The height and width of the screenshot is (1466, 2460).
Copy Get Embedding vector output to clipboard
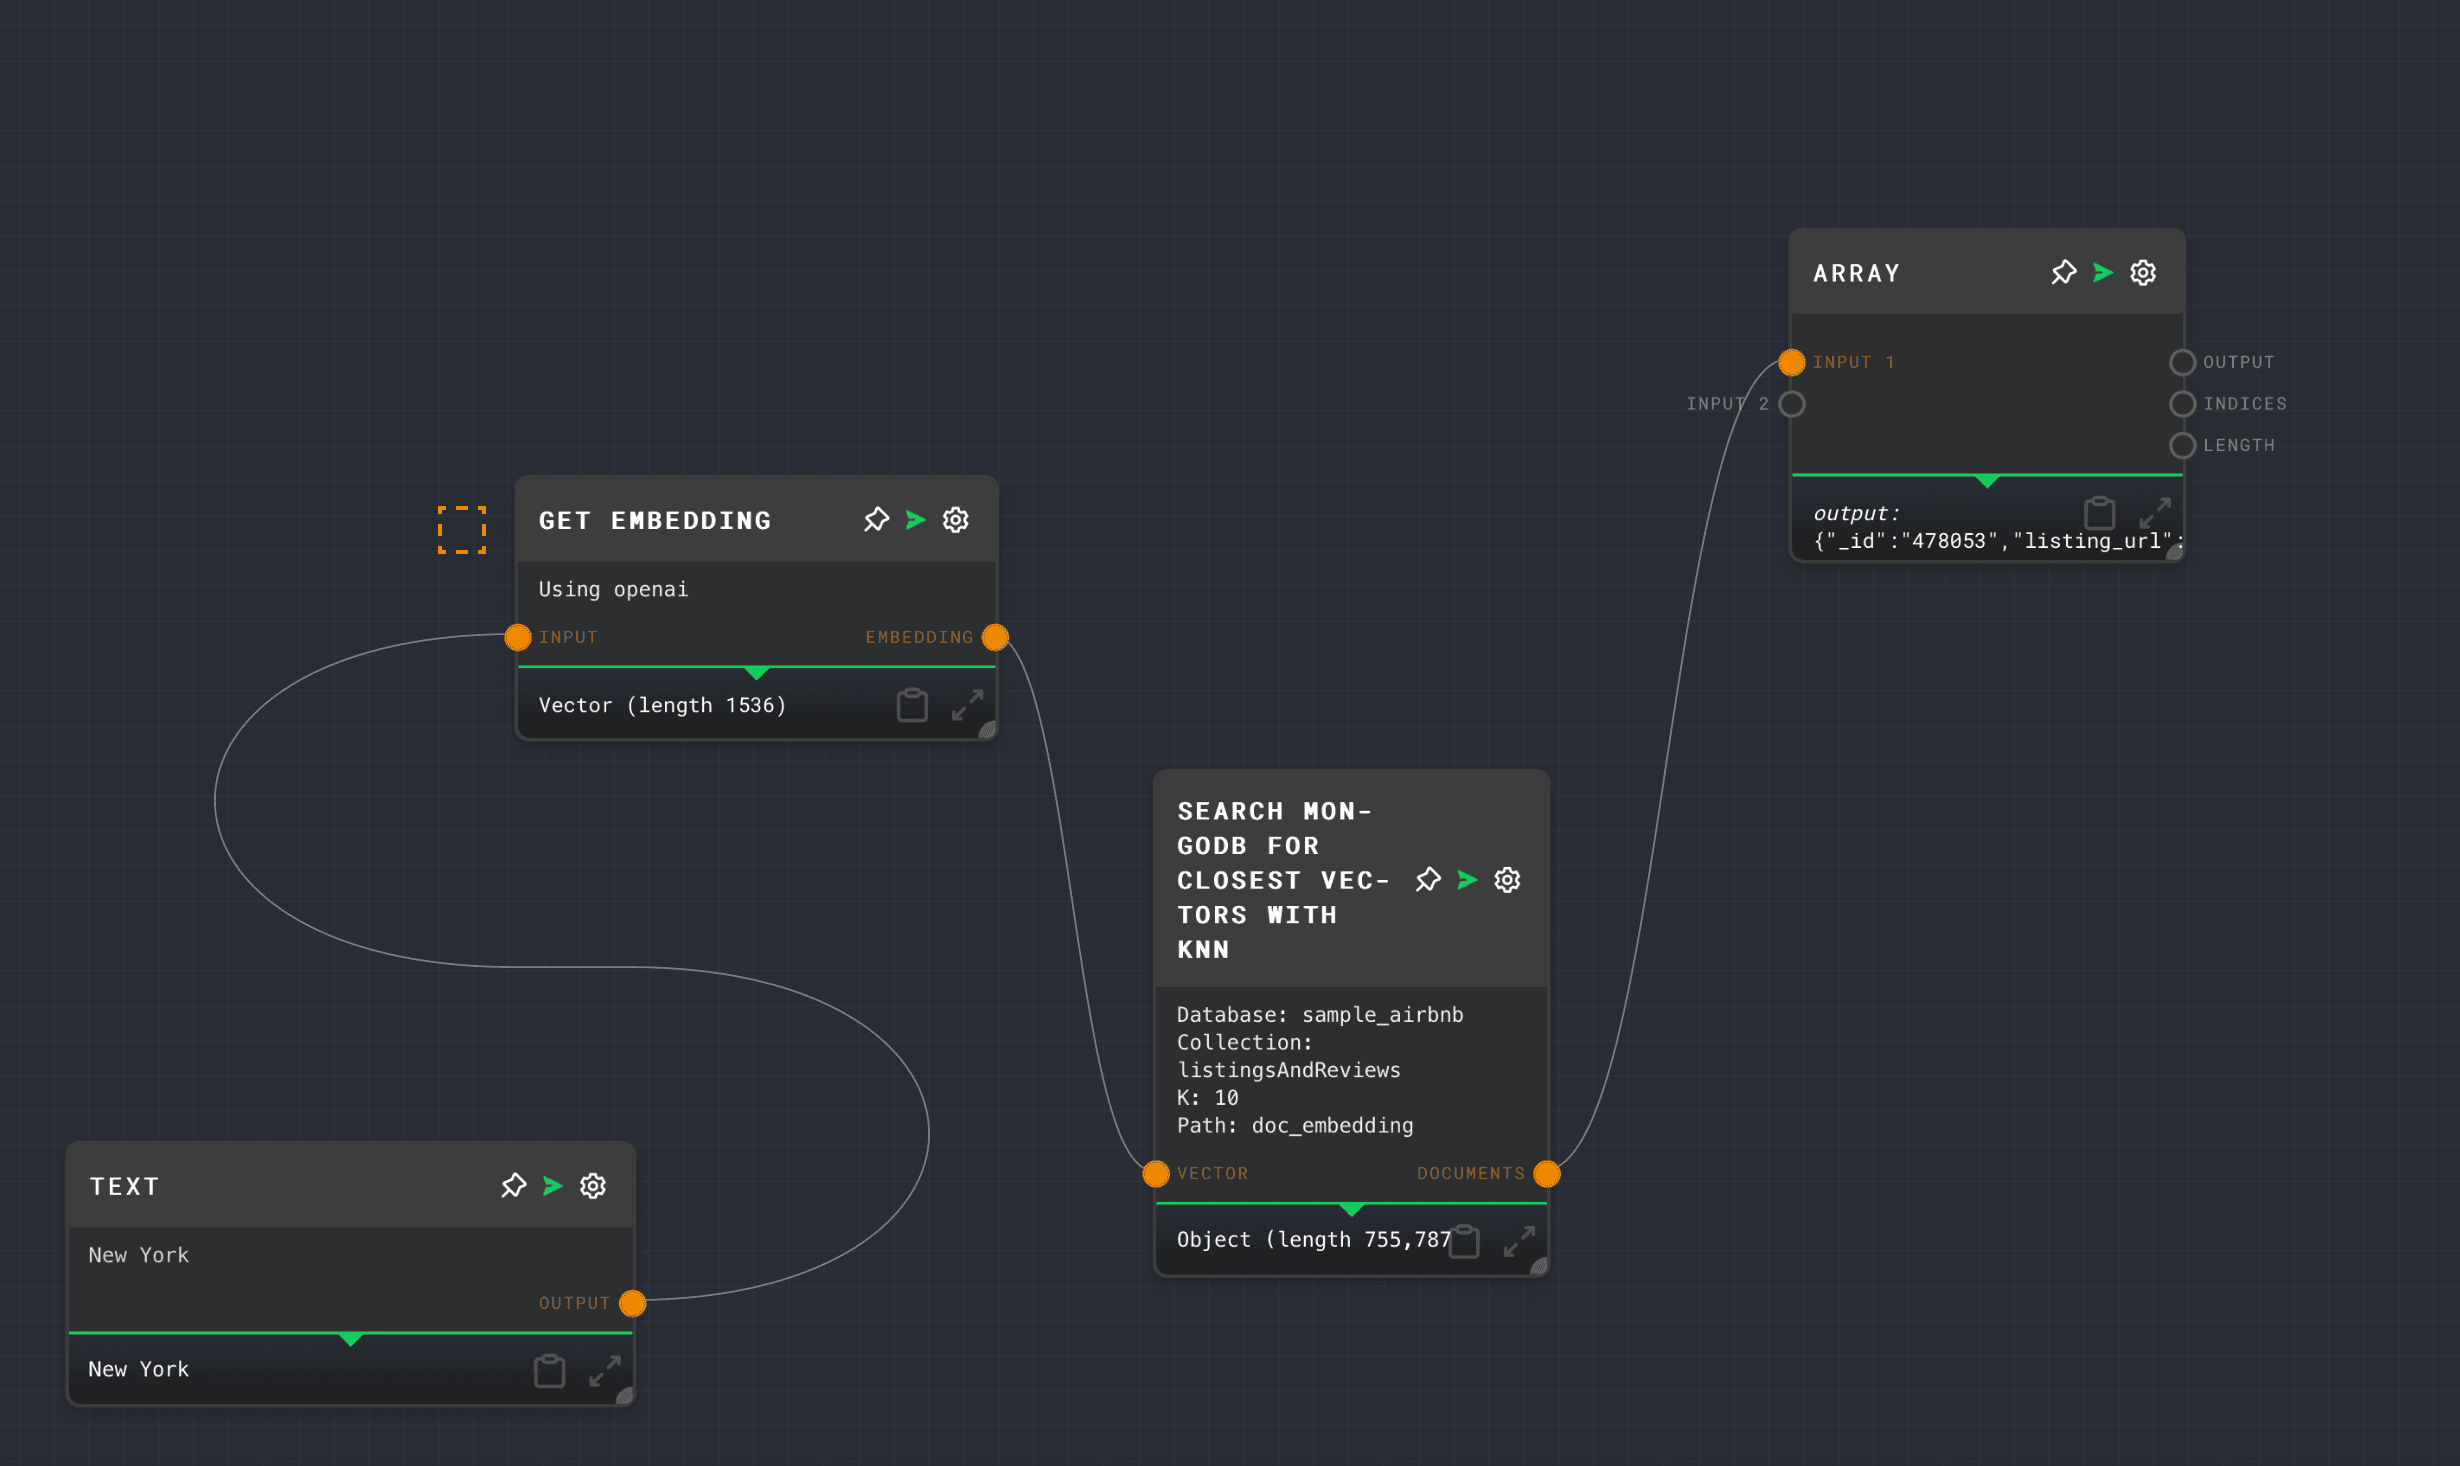(911, 705)
